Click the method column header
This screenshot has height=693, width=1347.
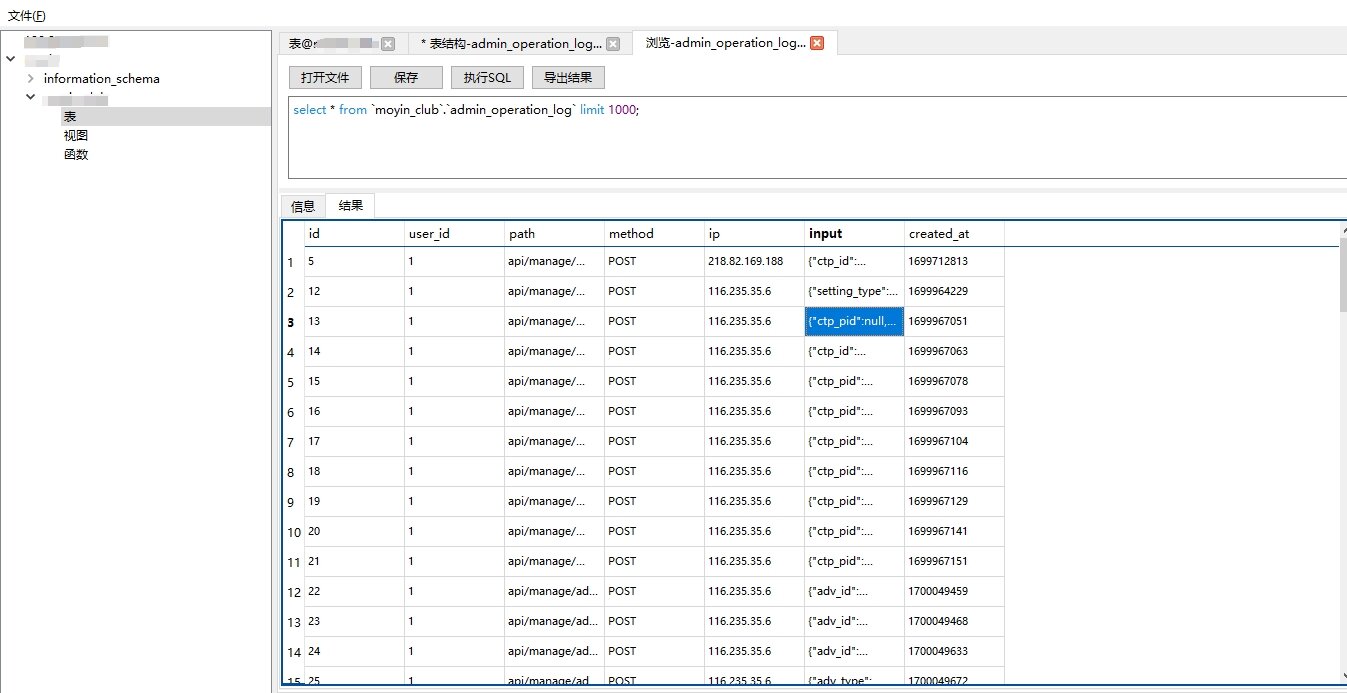coord(654,234)
